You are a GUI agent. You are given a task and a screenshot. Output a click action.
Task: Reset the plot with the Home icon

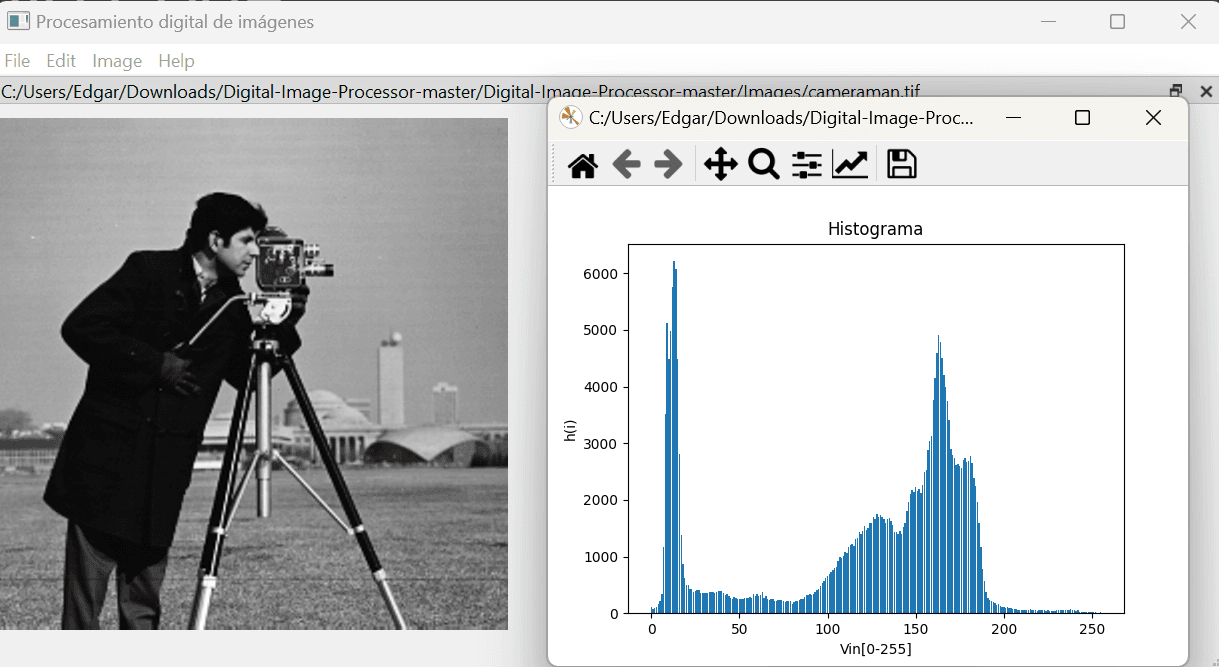point(582,165)
